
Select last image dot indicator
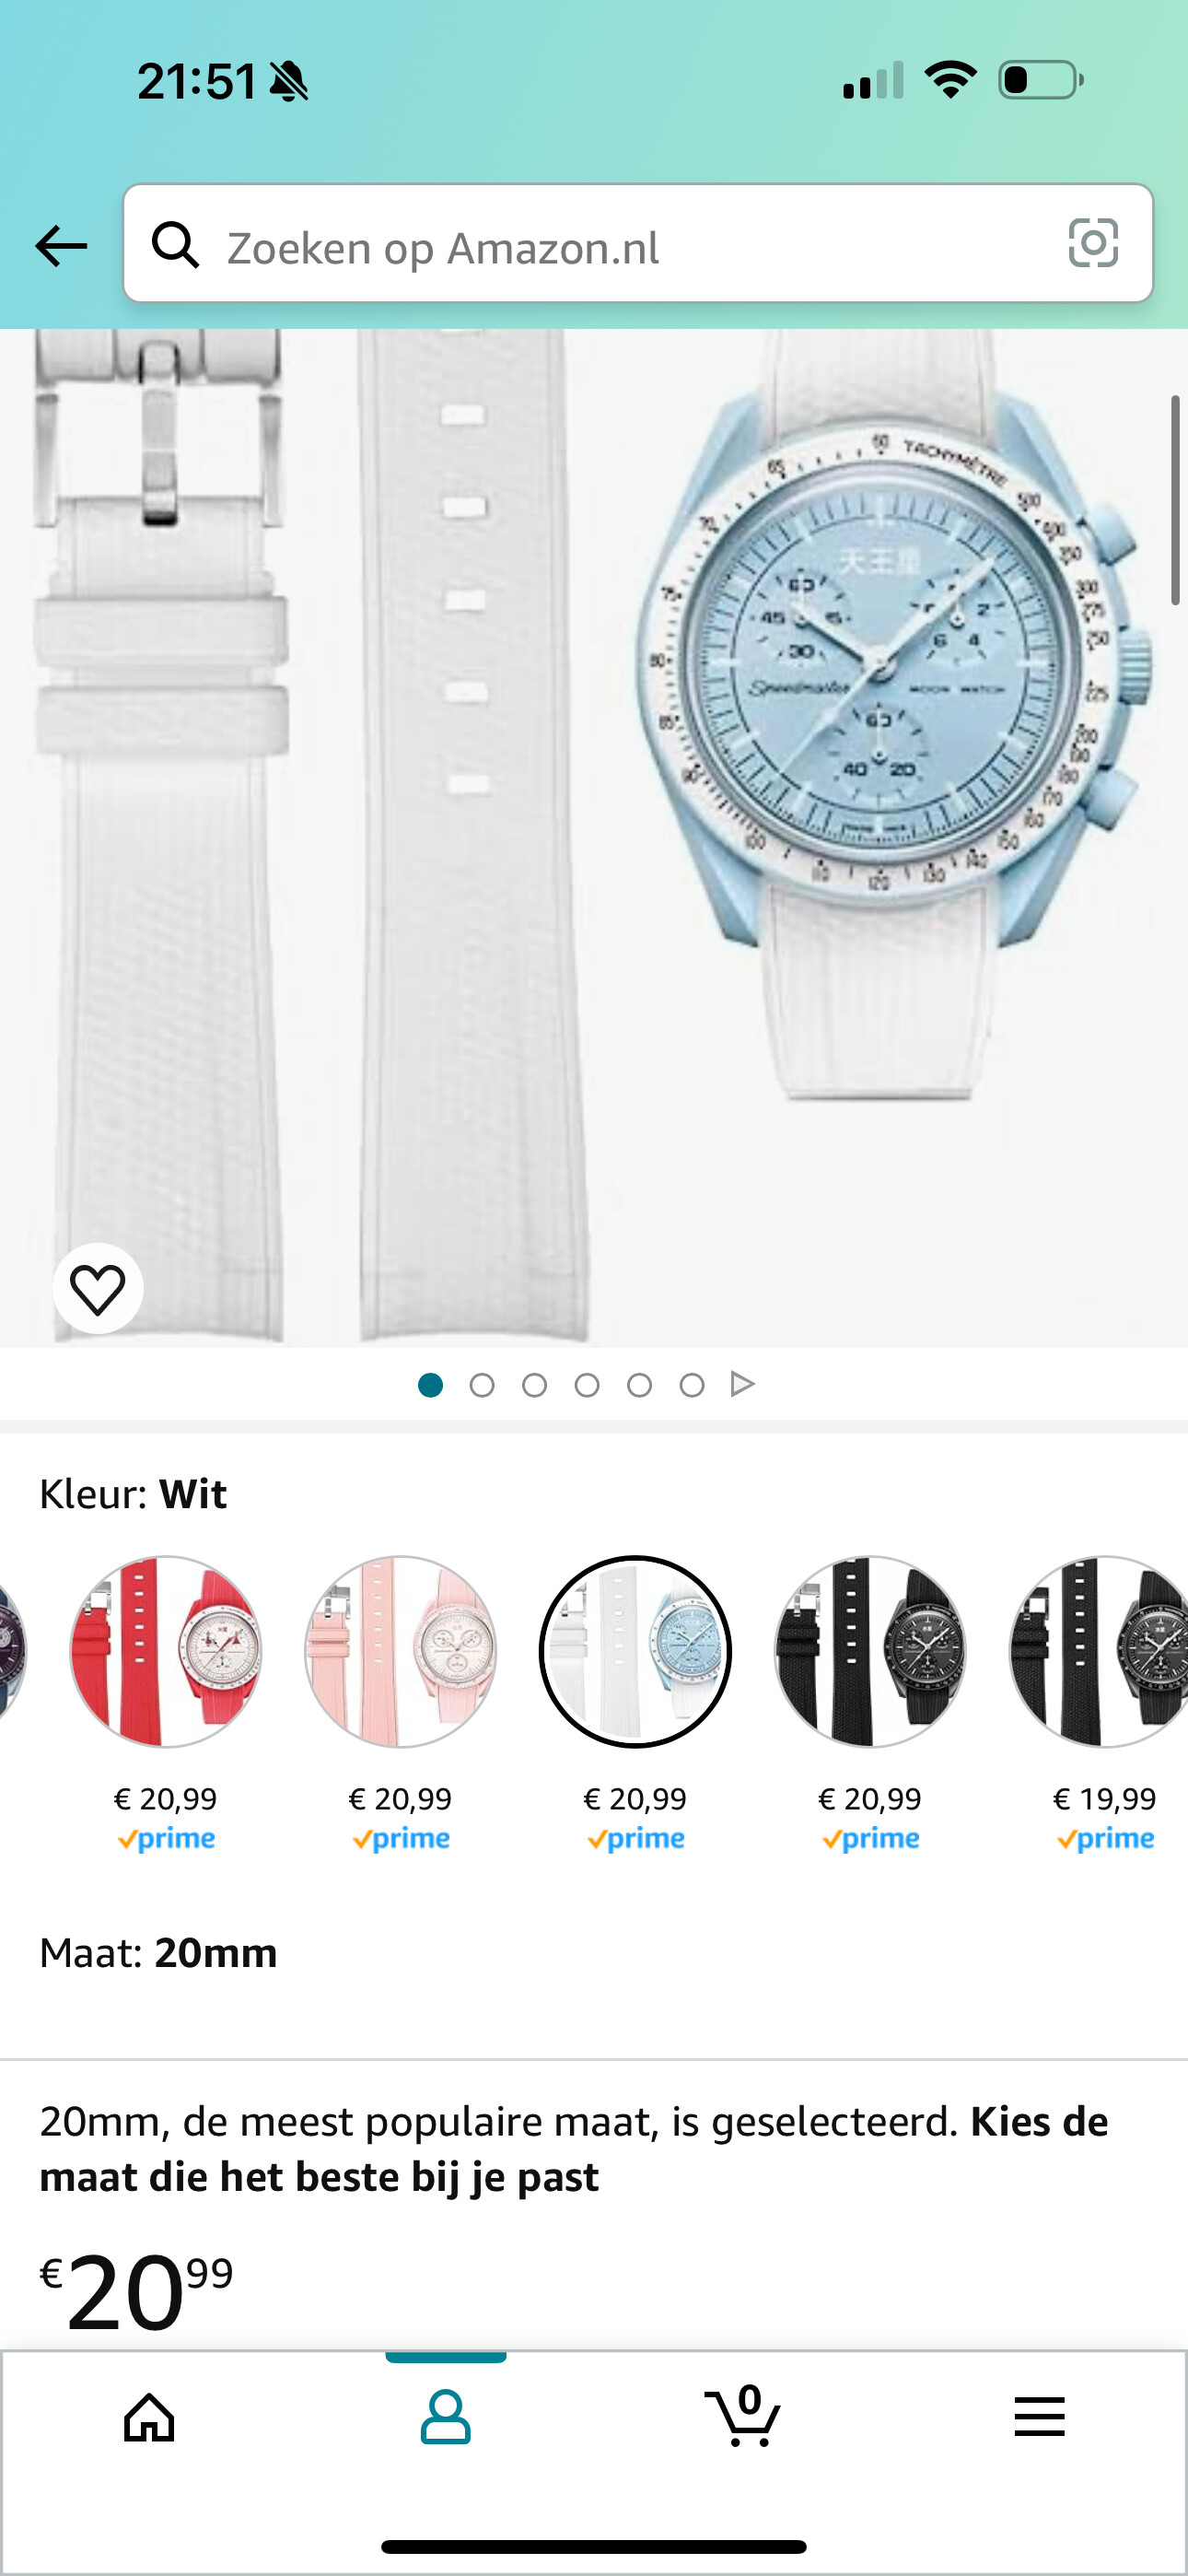[x=692, y=1385]
